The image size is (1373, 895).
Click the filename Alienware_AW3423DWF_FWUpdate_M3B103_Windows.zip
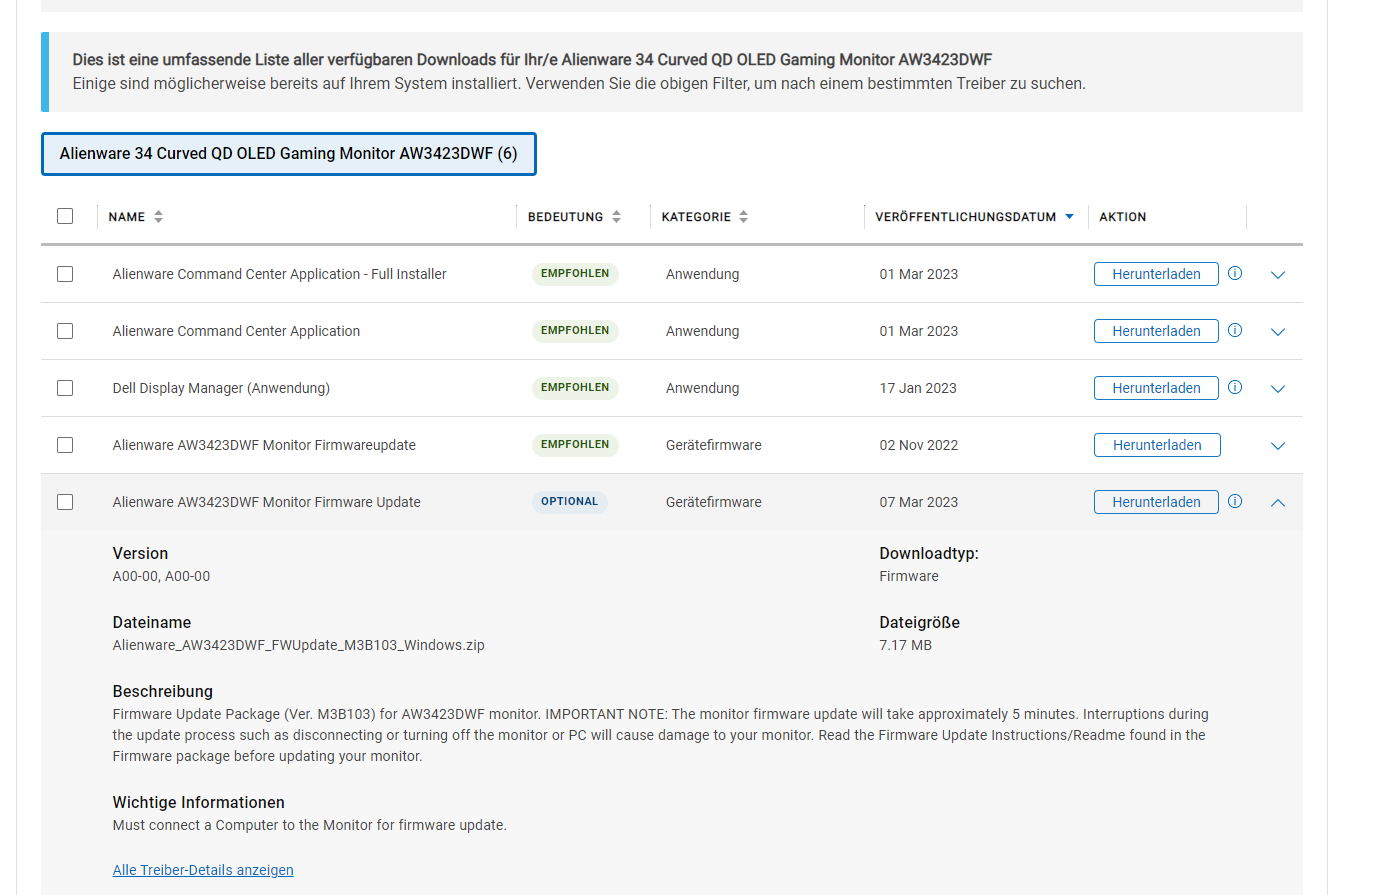click(298, 645)
